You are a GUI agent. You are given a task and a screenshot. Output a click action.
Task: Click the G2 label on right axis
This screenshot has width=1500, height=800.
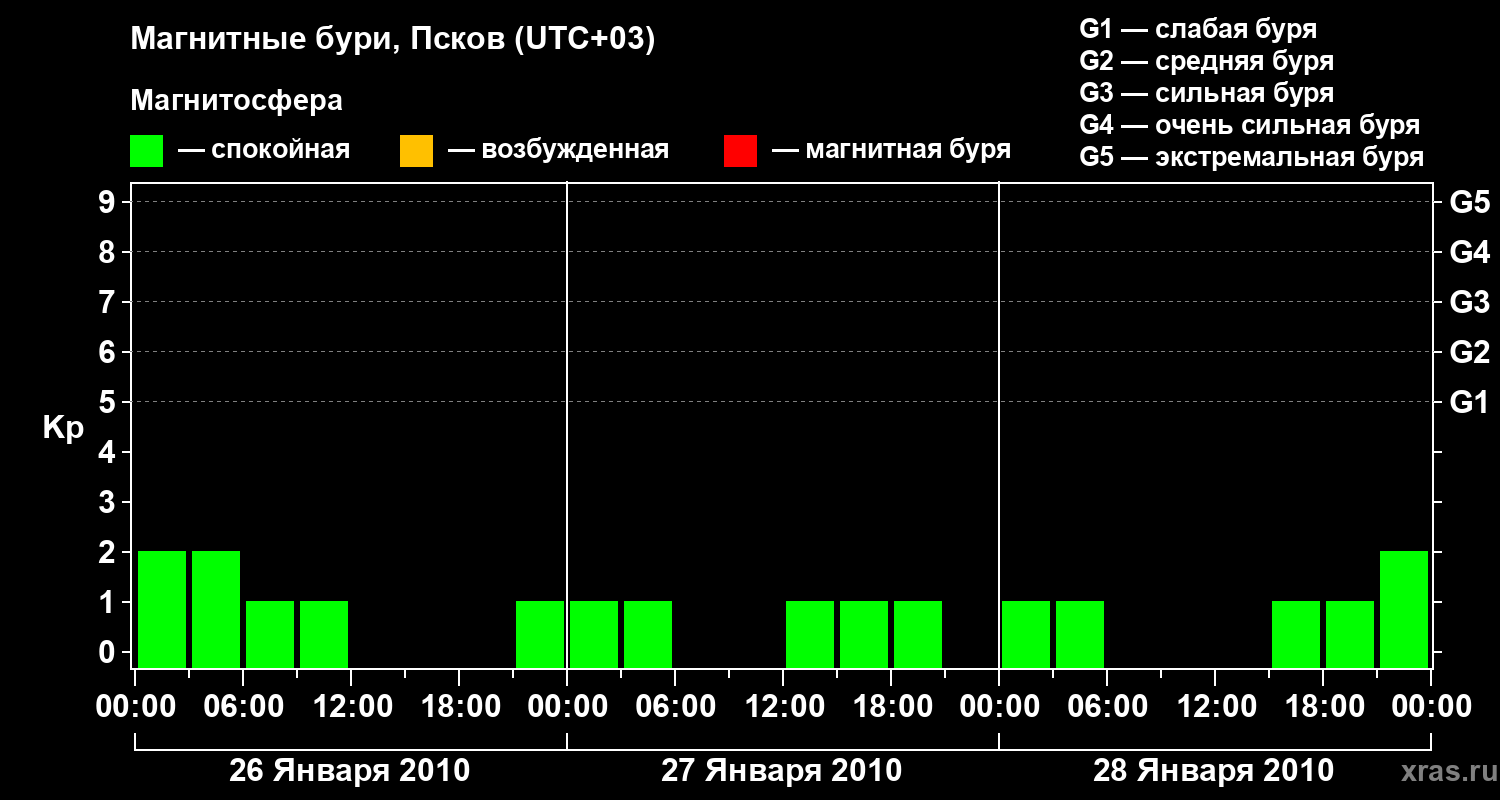point(1470,352)
